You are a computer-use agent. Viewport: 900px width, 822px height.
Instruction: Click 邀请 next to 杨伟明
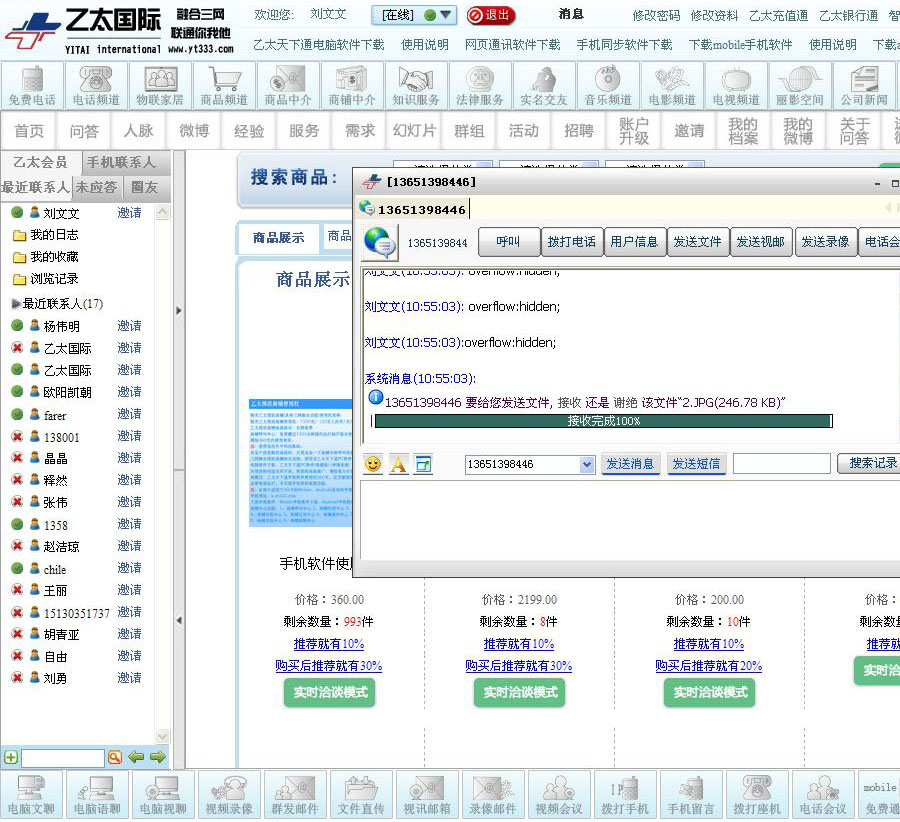(129, 325)
